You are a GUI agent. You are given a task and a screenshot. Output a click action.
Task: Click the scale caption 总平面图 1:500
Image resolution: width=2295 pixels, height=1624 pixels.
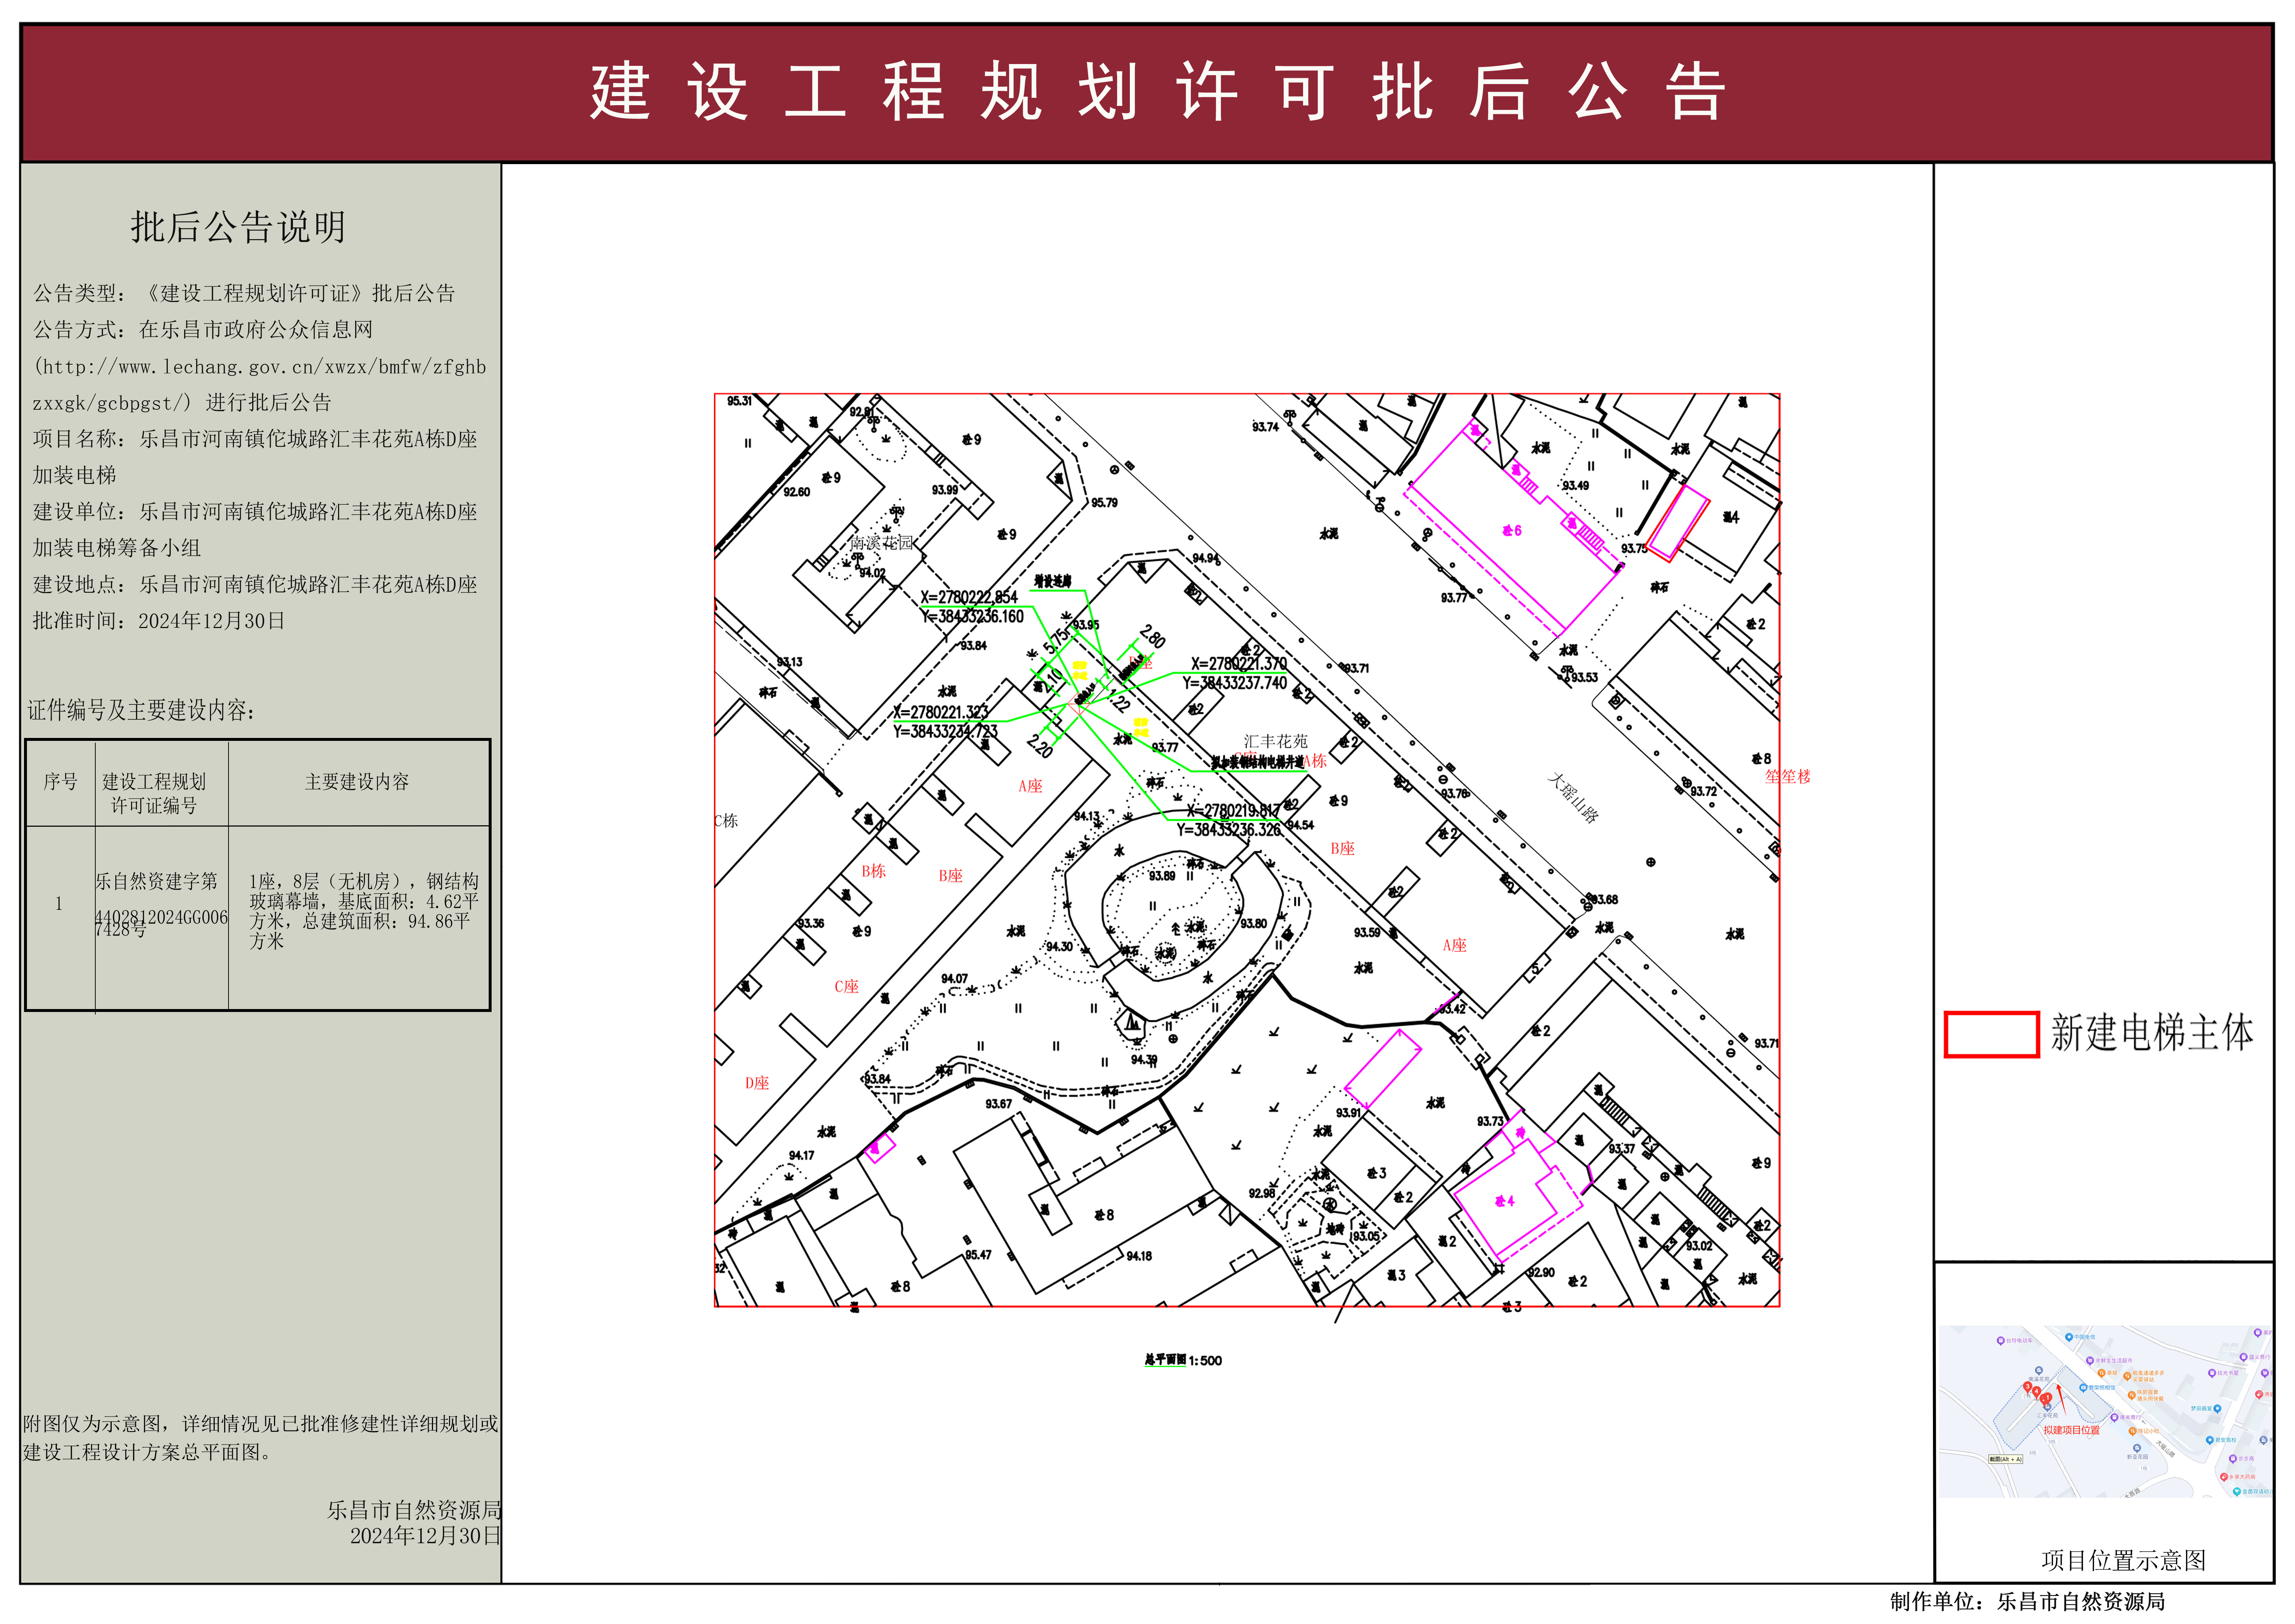tap(1183, 1360)
